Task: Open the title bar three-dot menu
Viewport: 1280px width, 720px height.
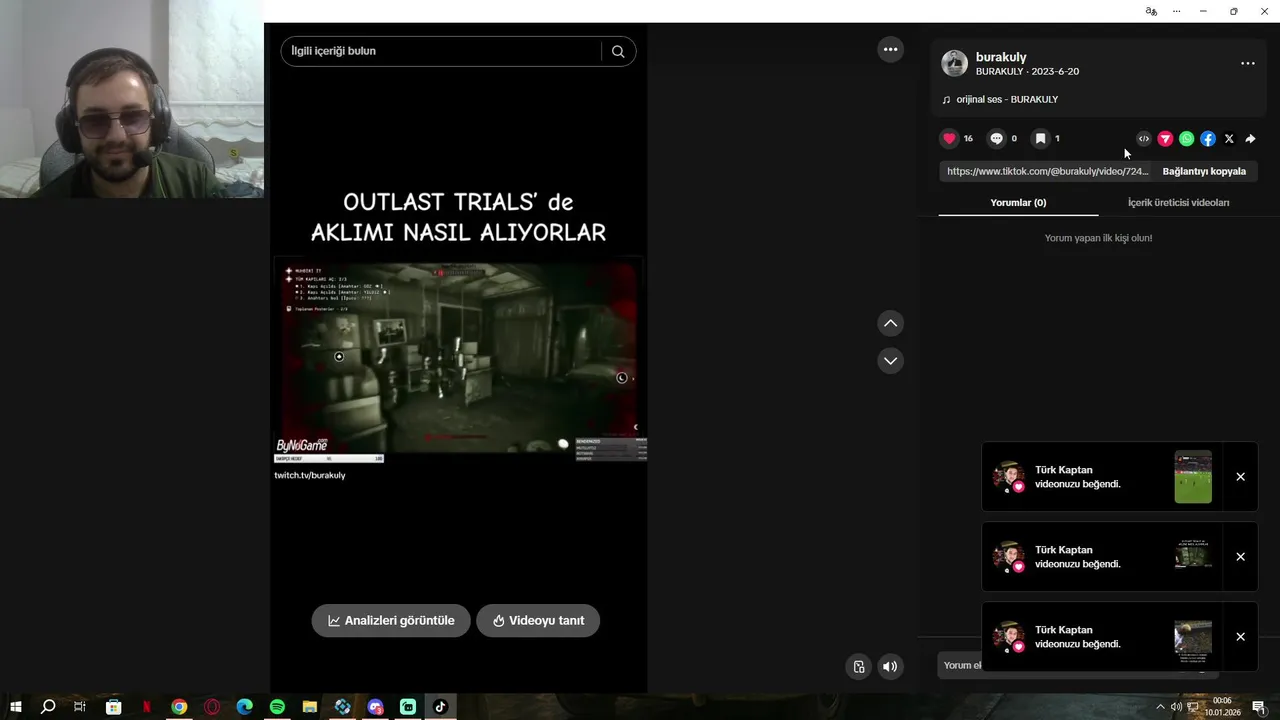Action: [1176, 11]
